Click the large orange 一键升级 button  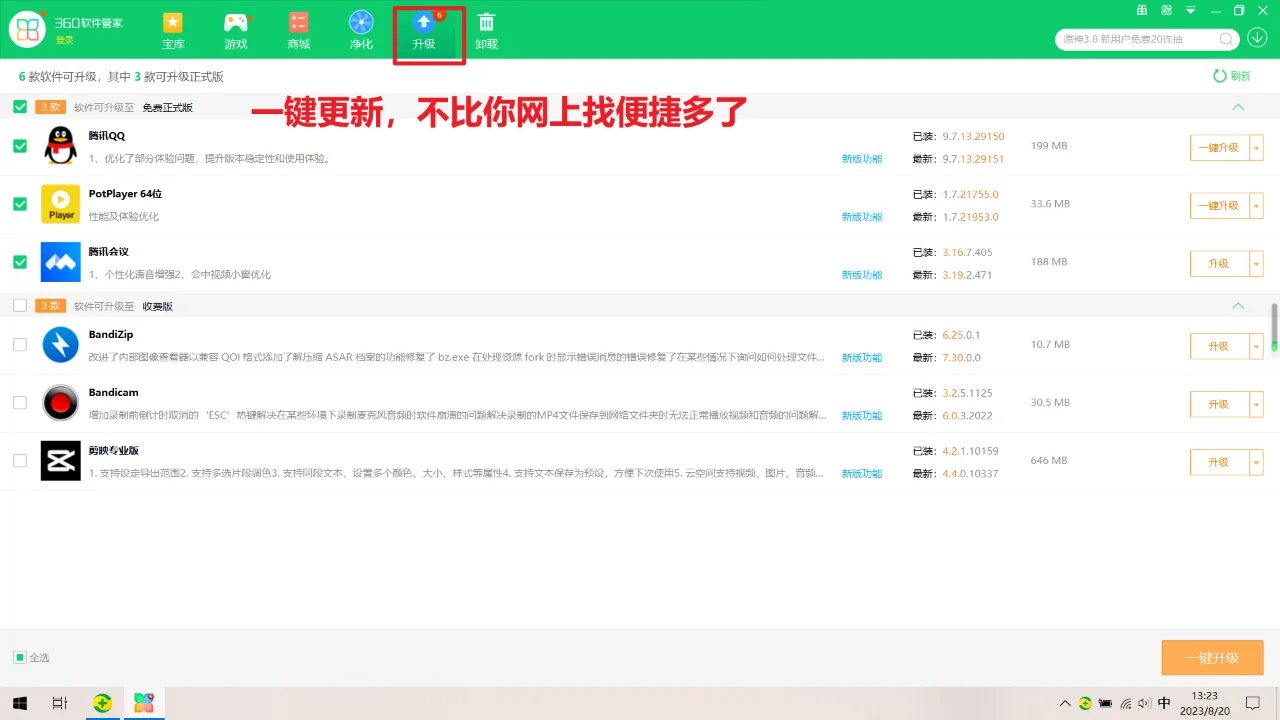(1212, 658)
